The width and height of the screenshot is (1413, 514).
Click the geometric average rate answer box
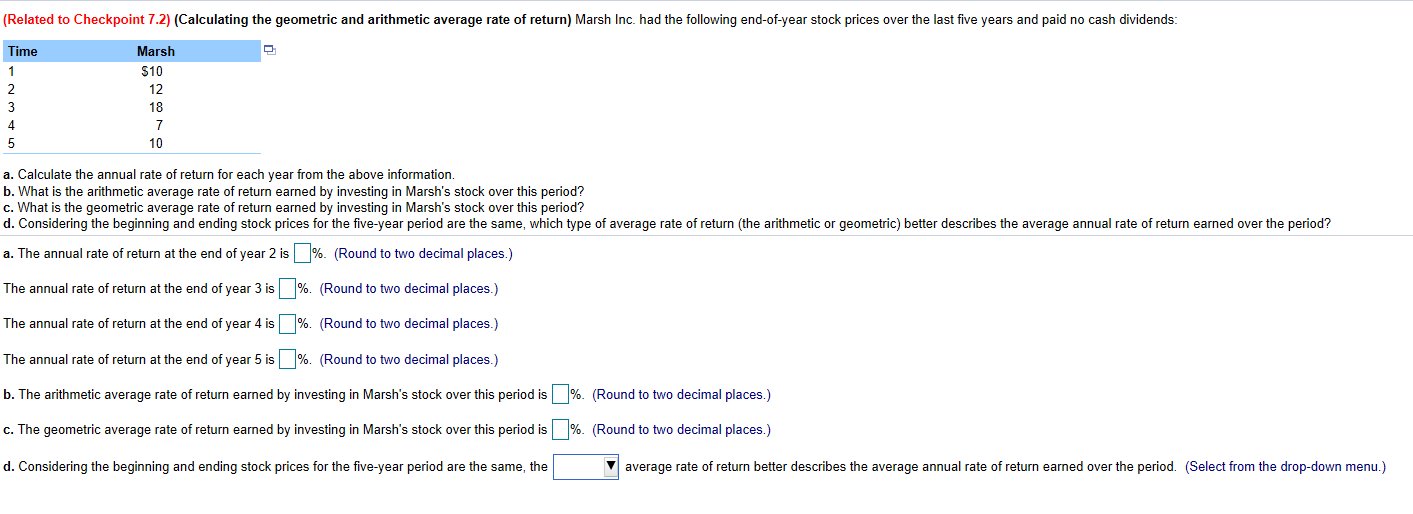tap(560, 430)
